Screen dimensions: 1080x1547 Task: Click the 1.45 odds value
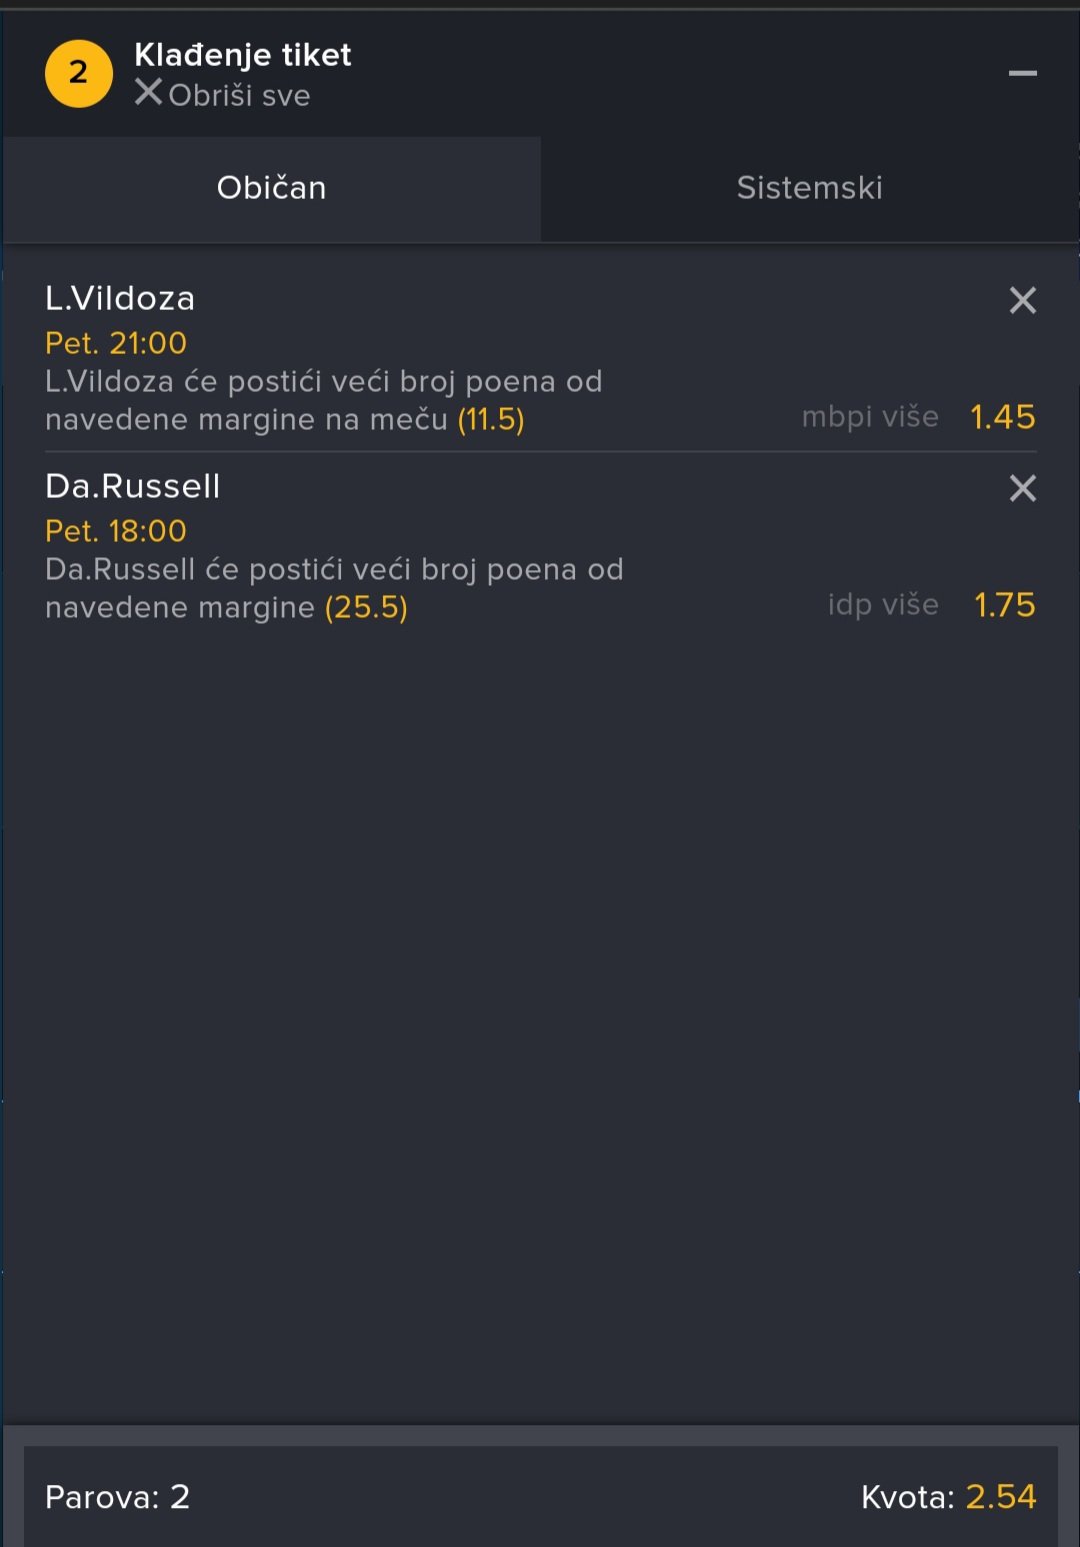click(x=1002, y=417)
